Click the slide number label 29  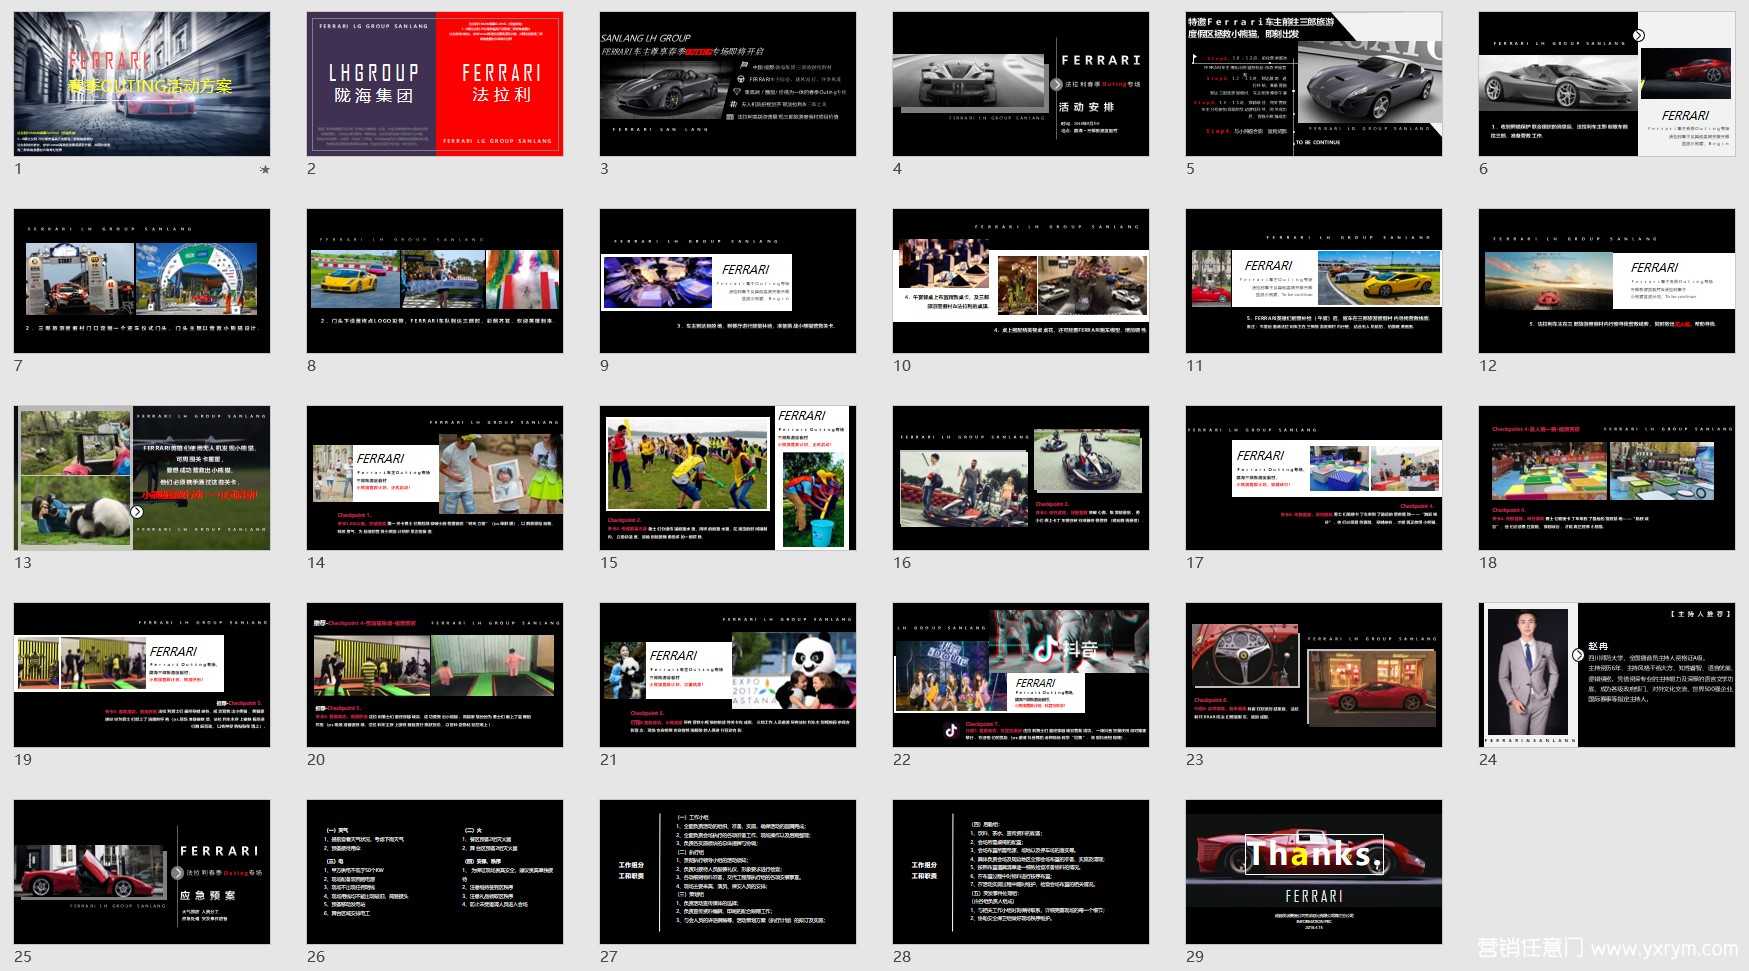point(1195,957)
